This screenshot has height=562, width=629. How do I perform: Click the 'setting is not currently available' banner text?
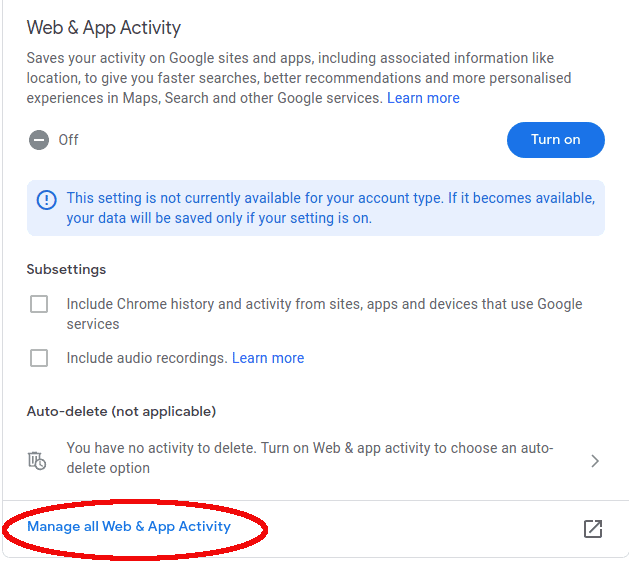pos(331,208)
